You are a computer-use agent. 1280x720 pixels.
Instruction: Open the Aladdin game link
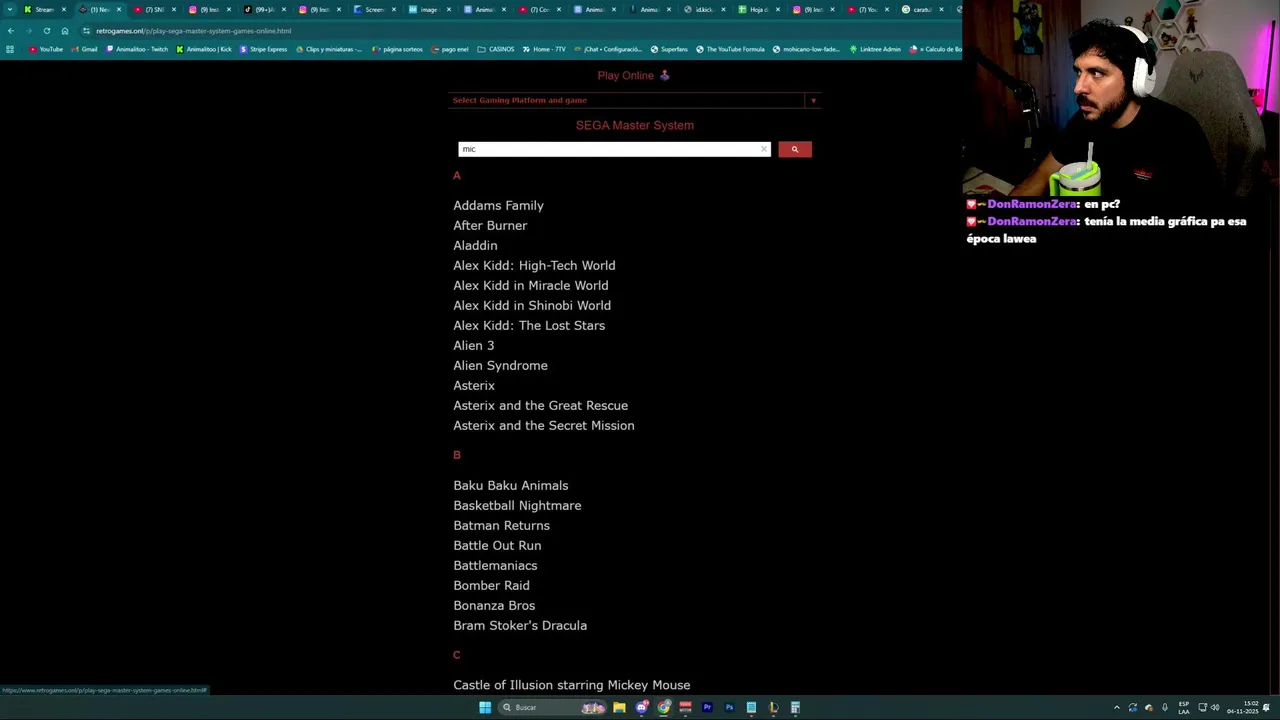tap(475, 245)
